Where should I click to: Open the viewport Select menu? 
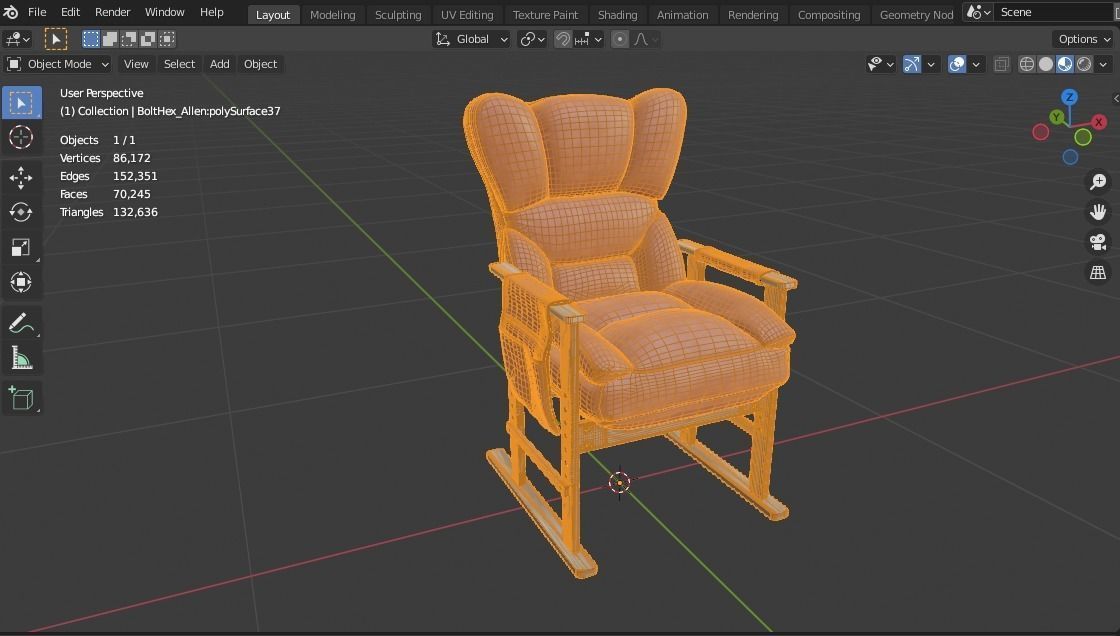179,64
